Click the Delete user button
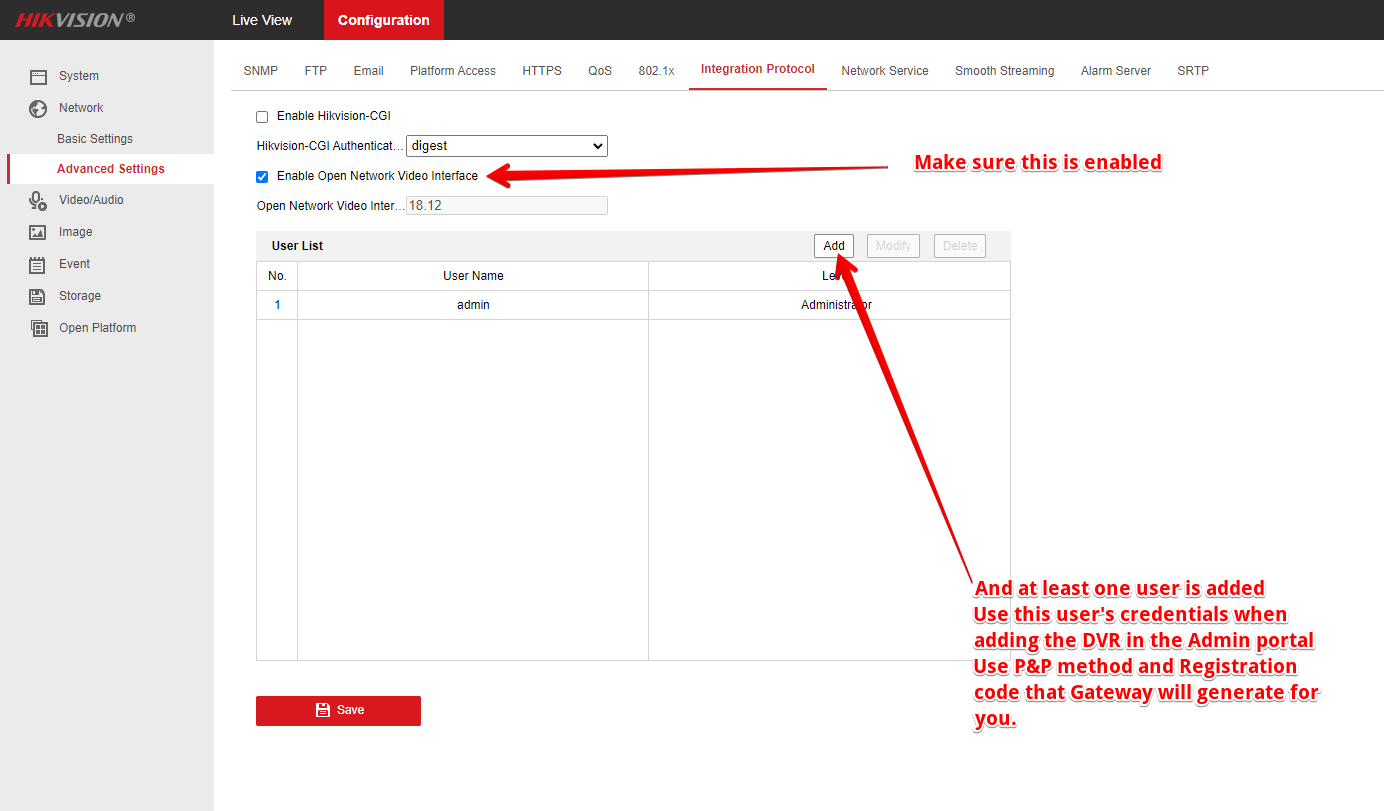Image resolution: width=1384 pixels, height=811 pixels. pos(960,246)
